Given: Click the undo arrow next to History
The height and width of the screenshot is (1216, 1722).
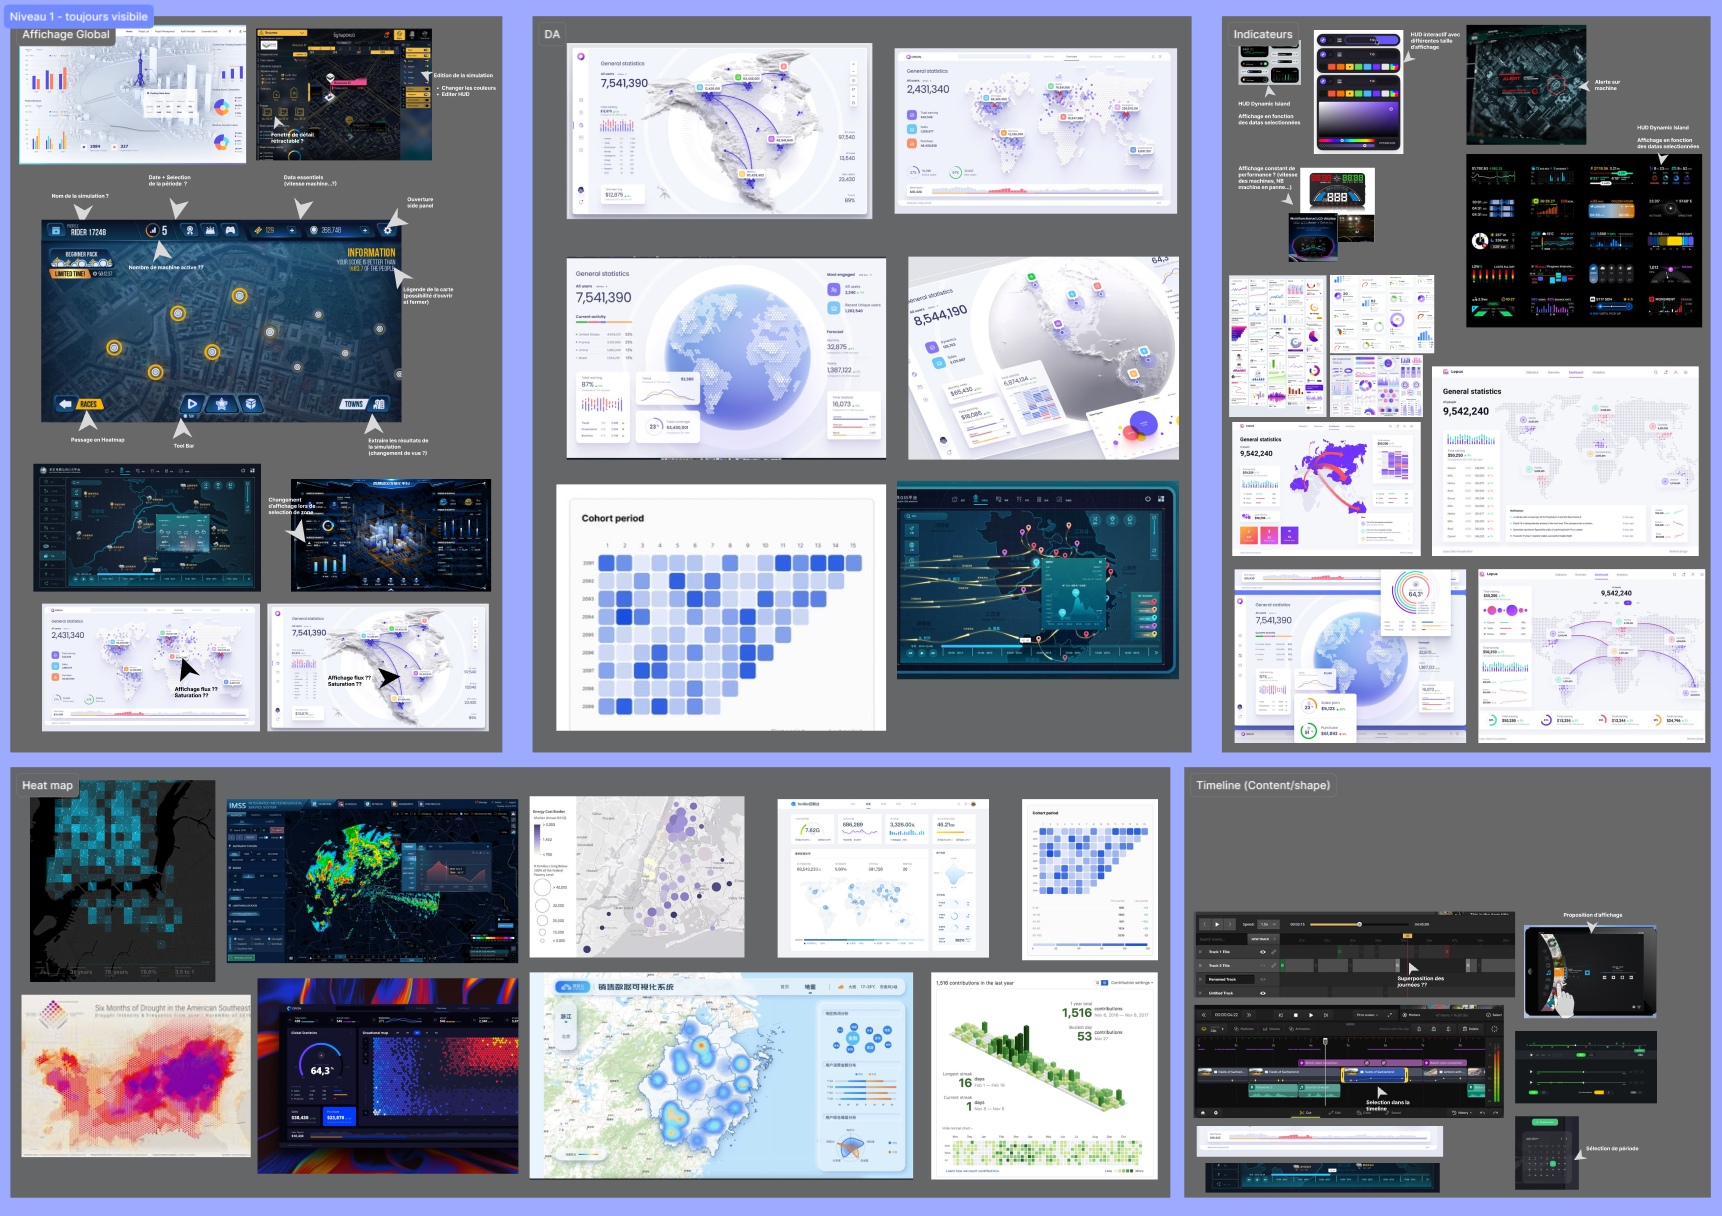Looking at the screenshot, I should [1482, 1113].
